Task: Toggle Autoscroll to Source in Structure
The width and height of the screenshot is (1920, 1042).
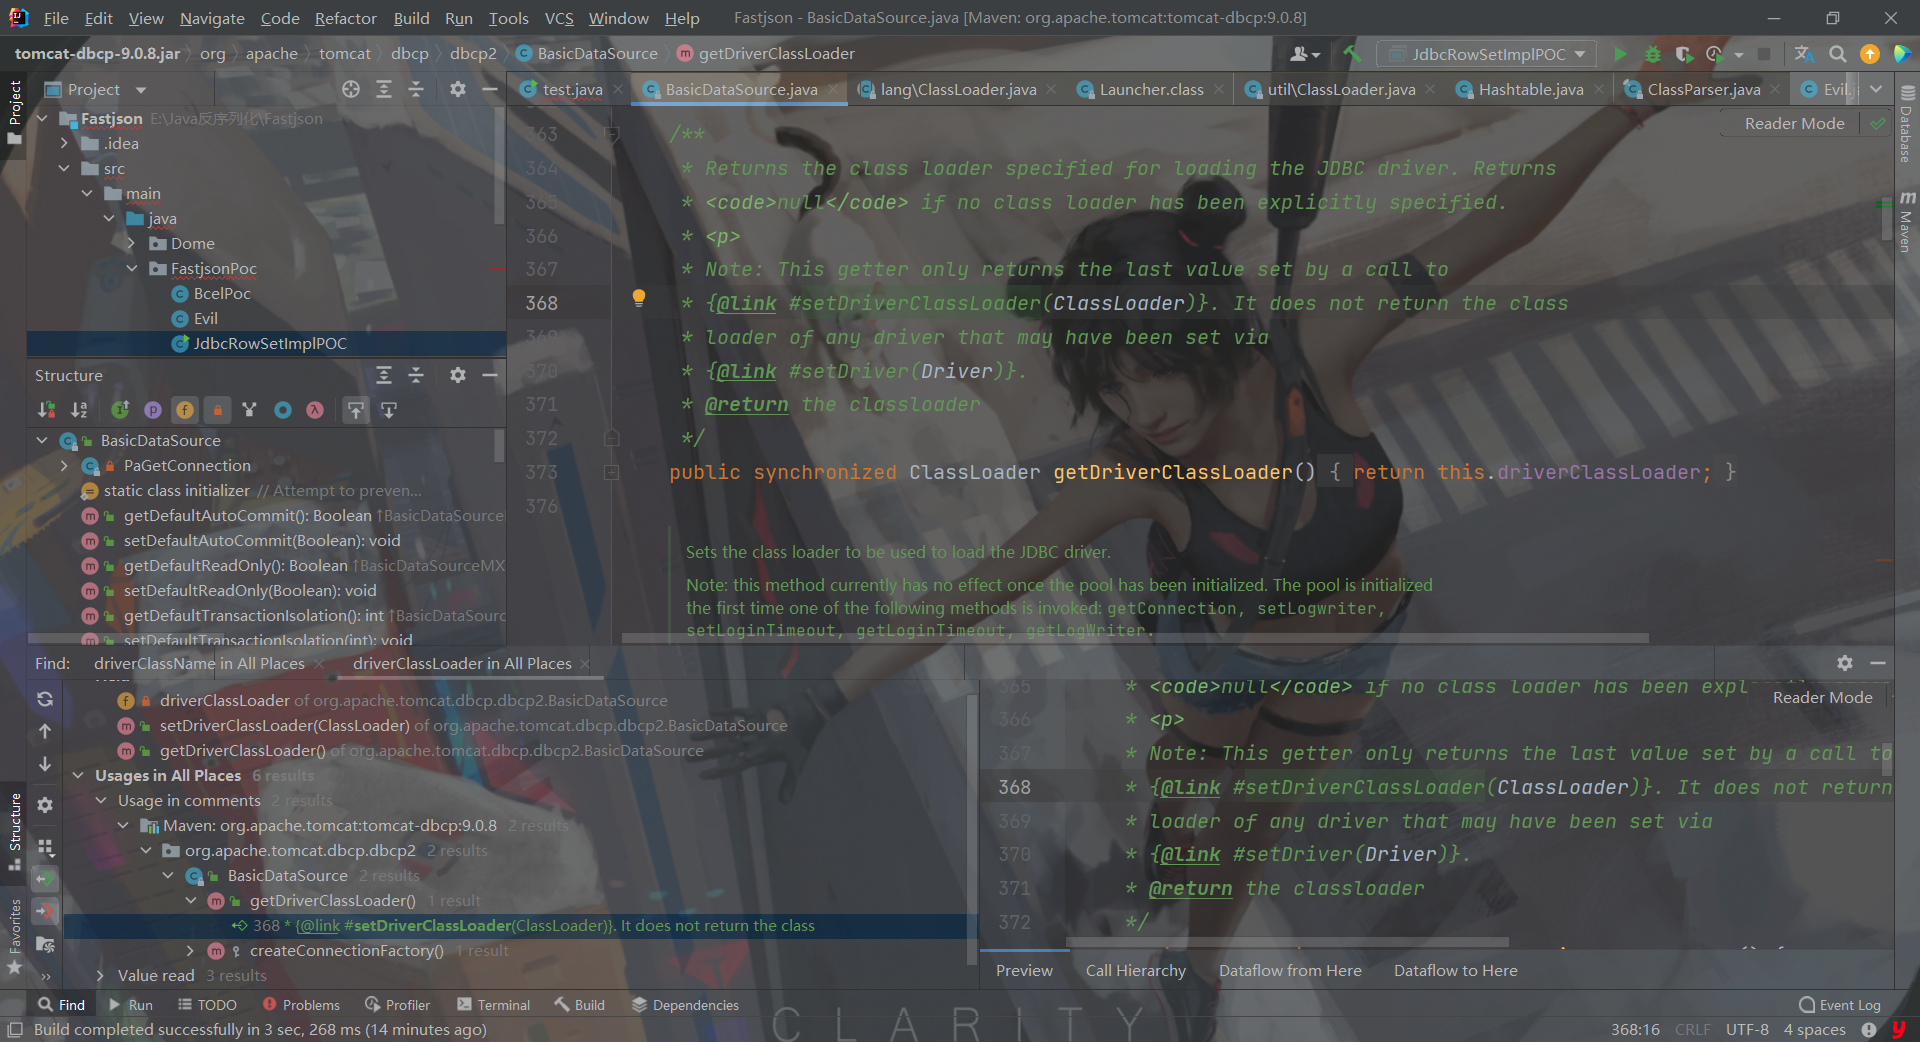Action: [x=356, y=409]
